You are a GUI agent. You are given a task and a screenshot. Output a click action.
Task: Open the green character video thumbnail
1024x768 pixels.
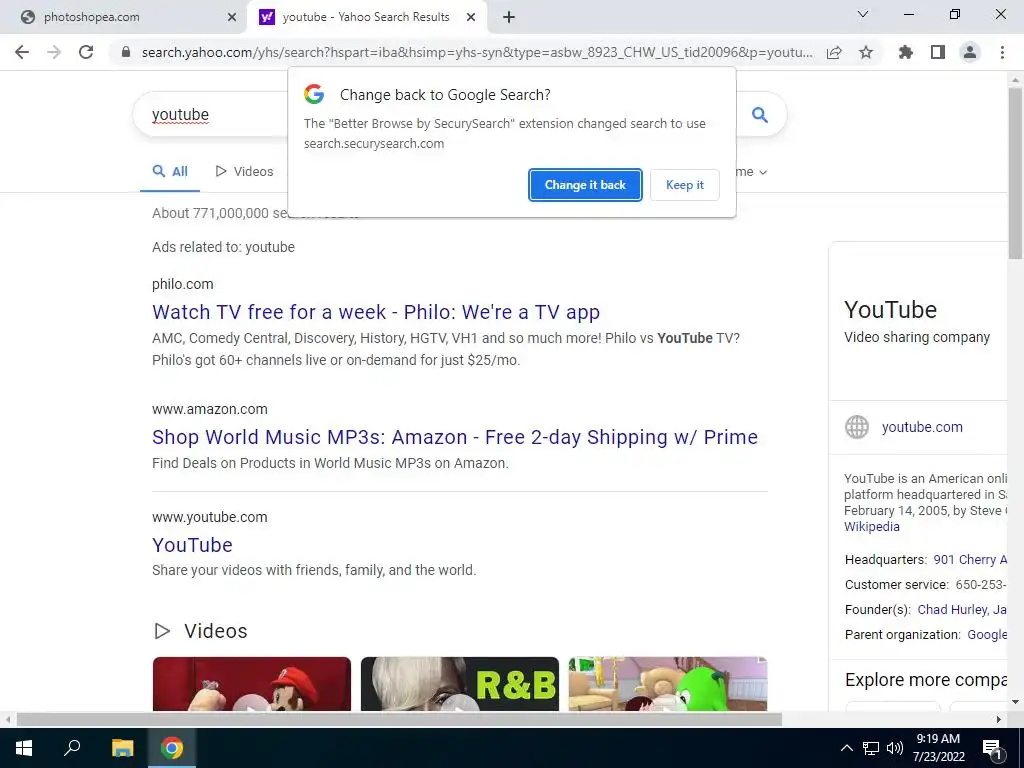pos(667,684)
